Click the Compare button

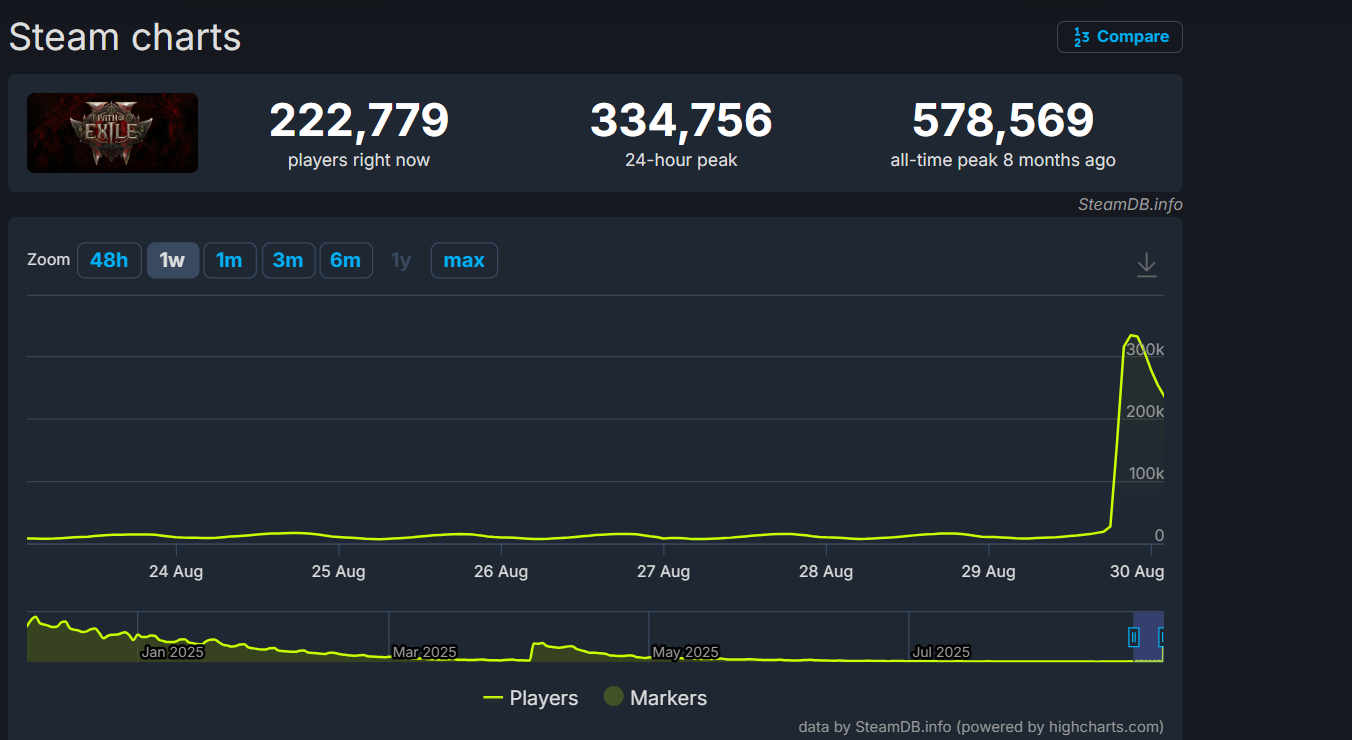pyautogui.click(x=1119, y=37)
